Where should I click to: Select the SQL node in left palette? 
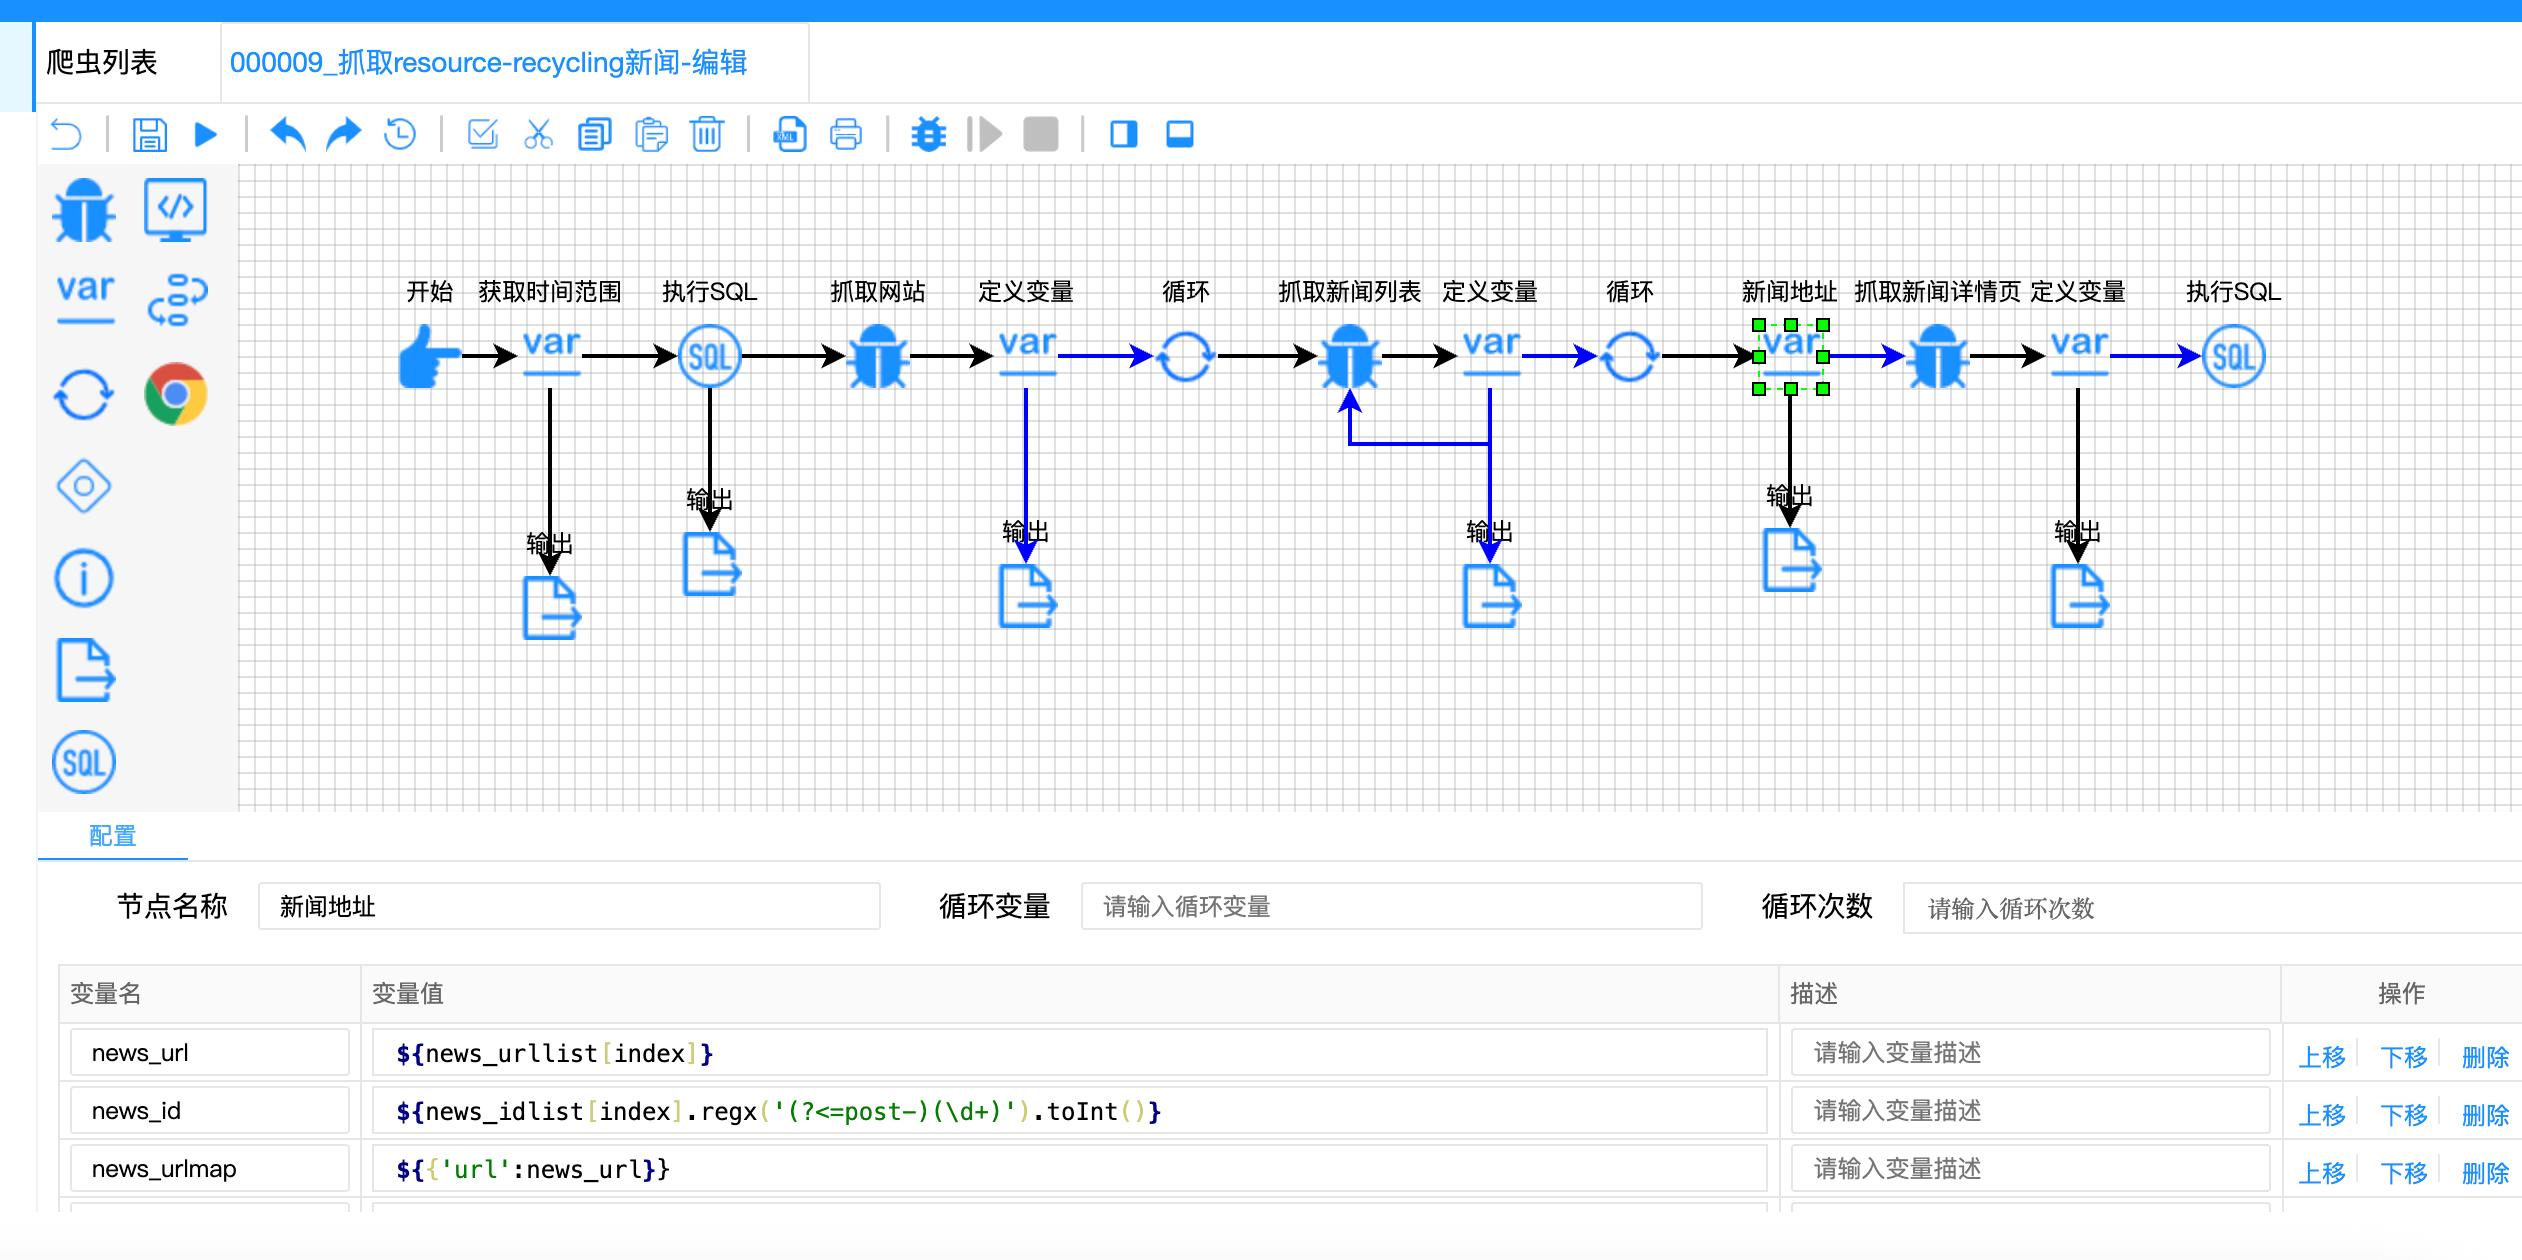(x=84, y=763)
